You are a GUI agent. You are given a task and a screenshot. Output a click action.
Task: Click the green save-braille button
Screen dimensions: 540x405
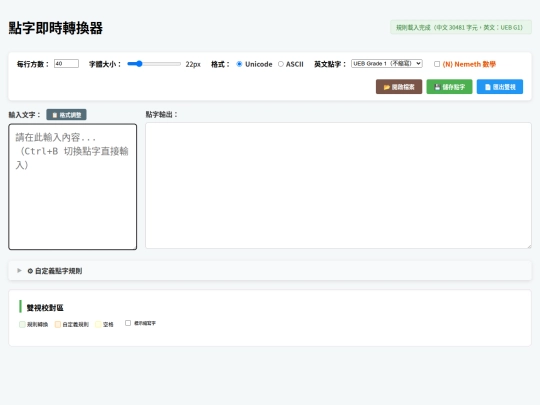pyautogui.click(x=449, y=87)
